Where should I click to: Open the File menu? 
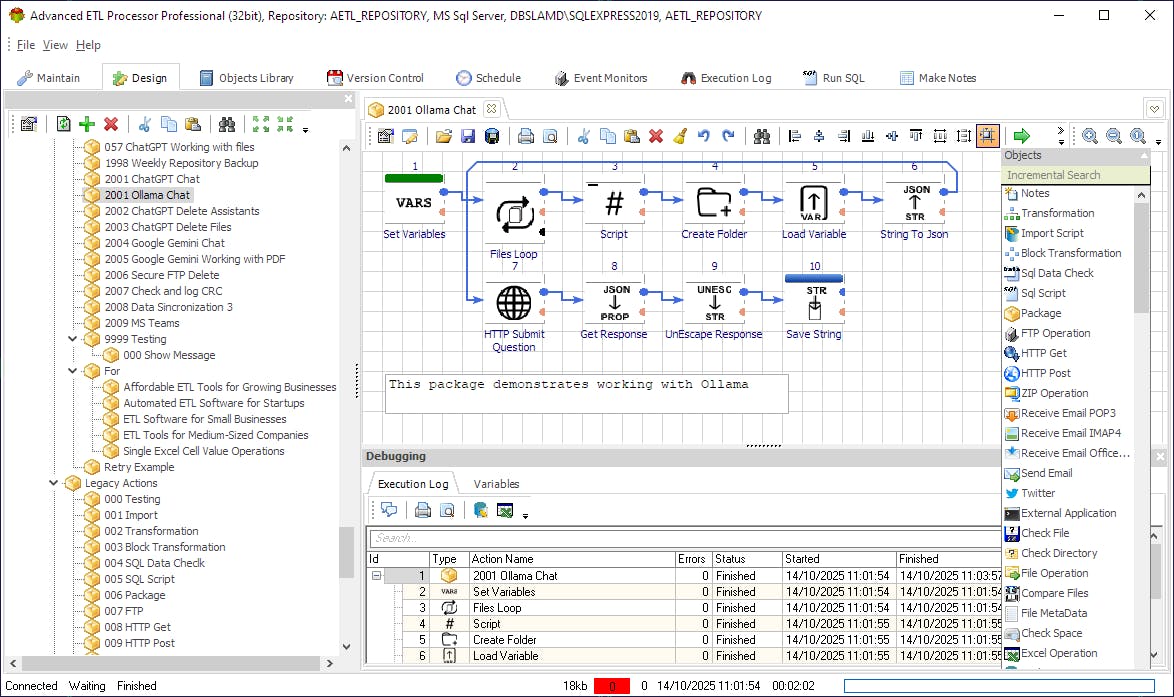click(x=25, y=45)
